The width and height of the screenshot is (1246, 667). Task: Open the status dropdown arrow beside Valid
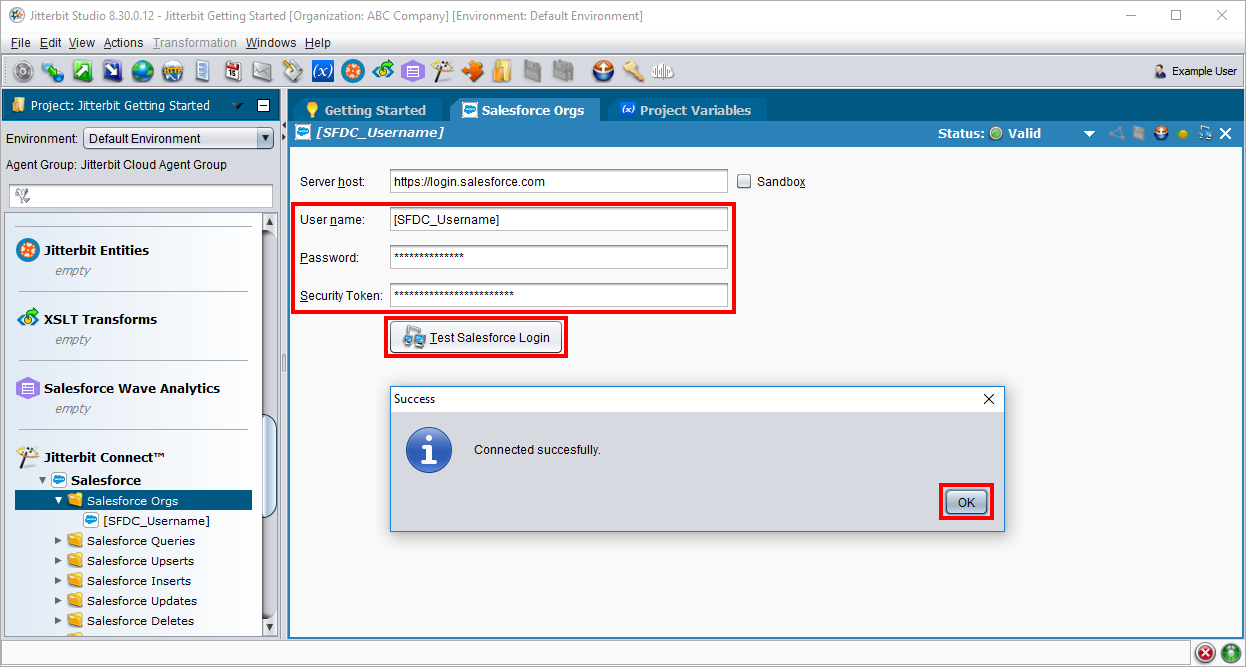point(1089,134)
